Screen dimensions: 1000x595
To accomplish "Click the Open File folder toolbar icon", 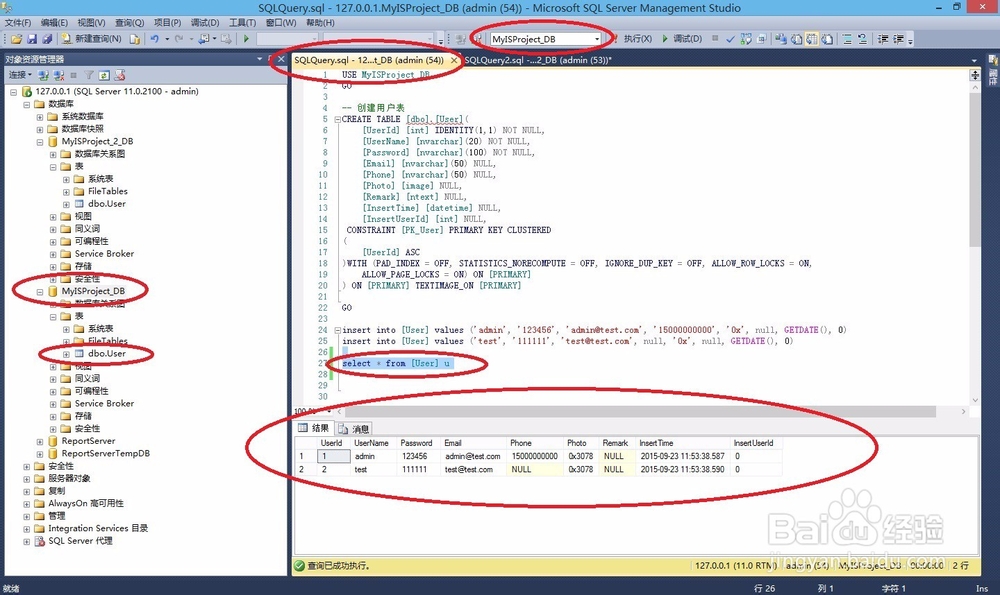I will coord(17,39).
